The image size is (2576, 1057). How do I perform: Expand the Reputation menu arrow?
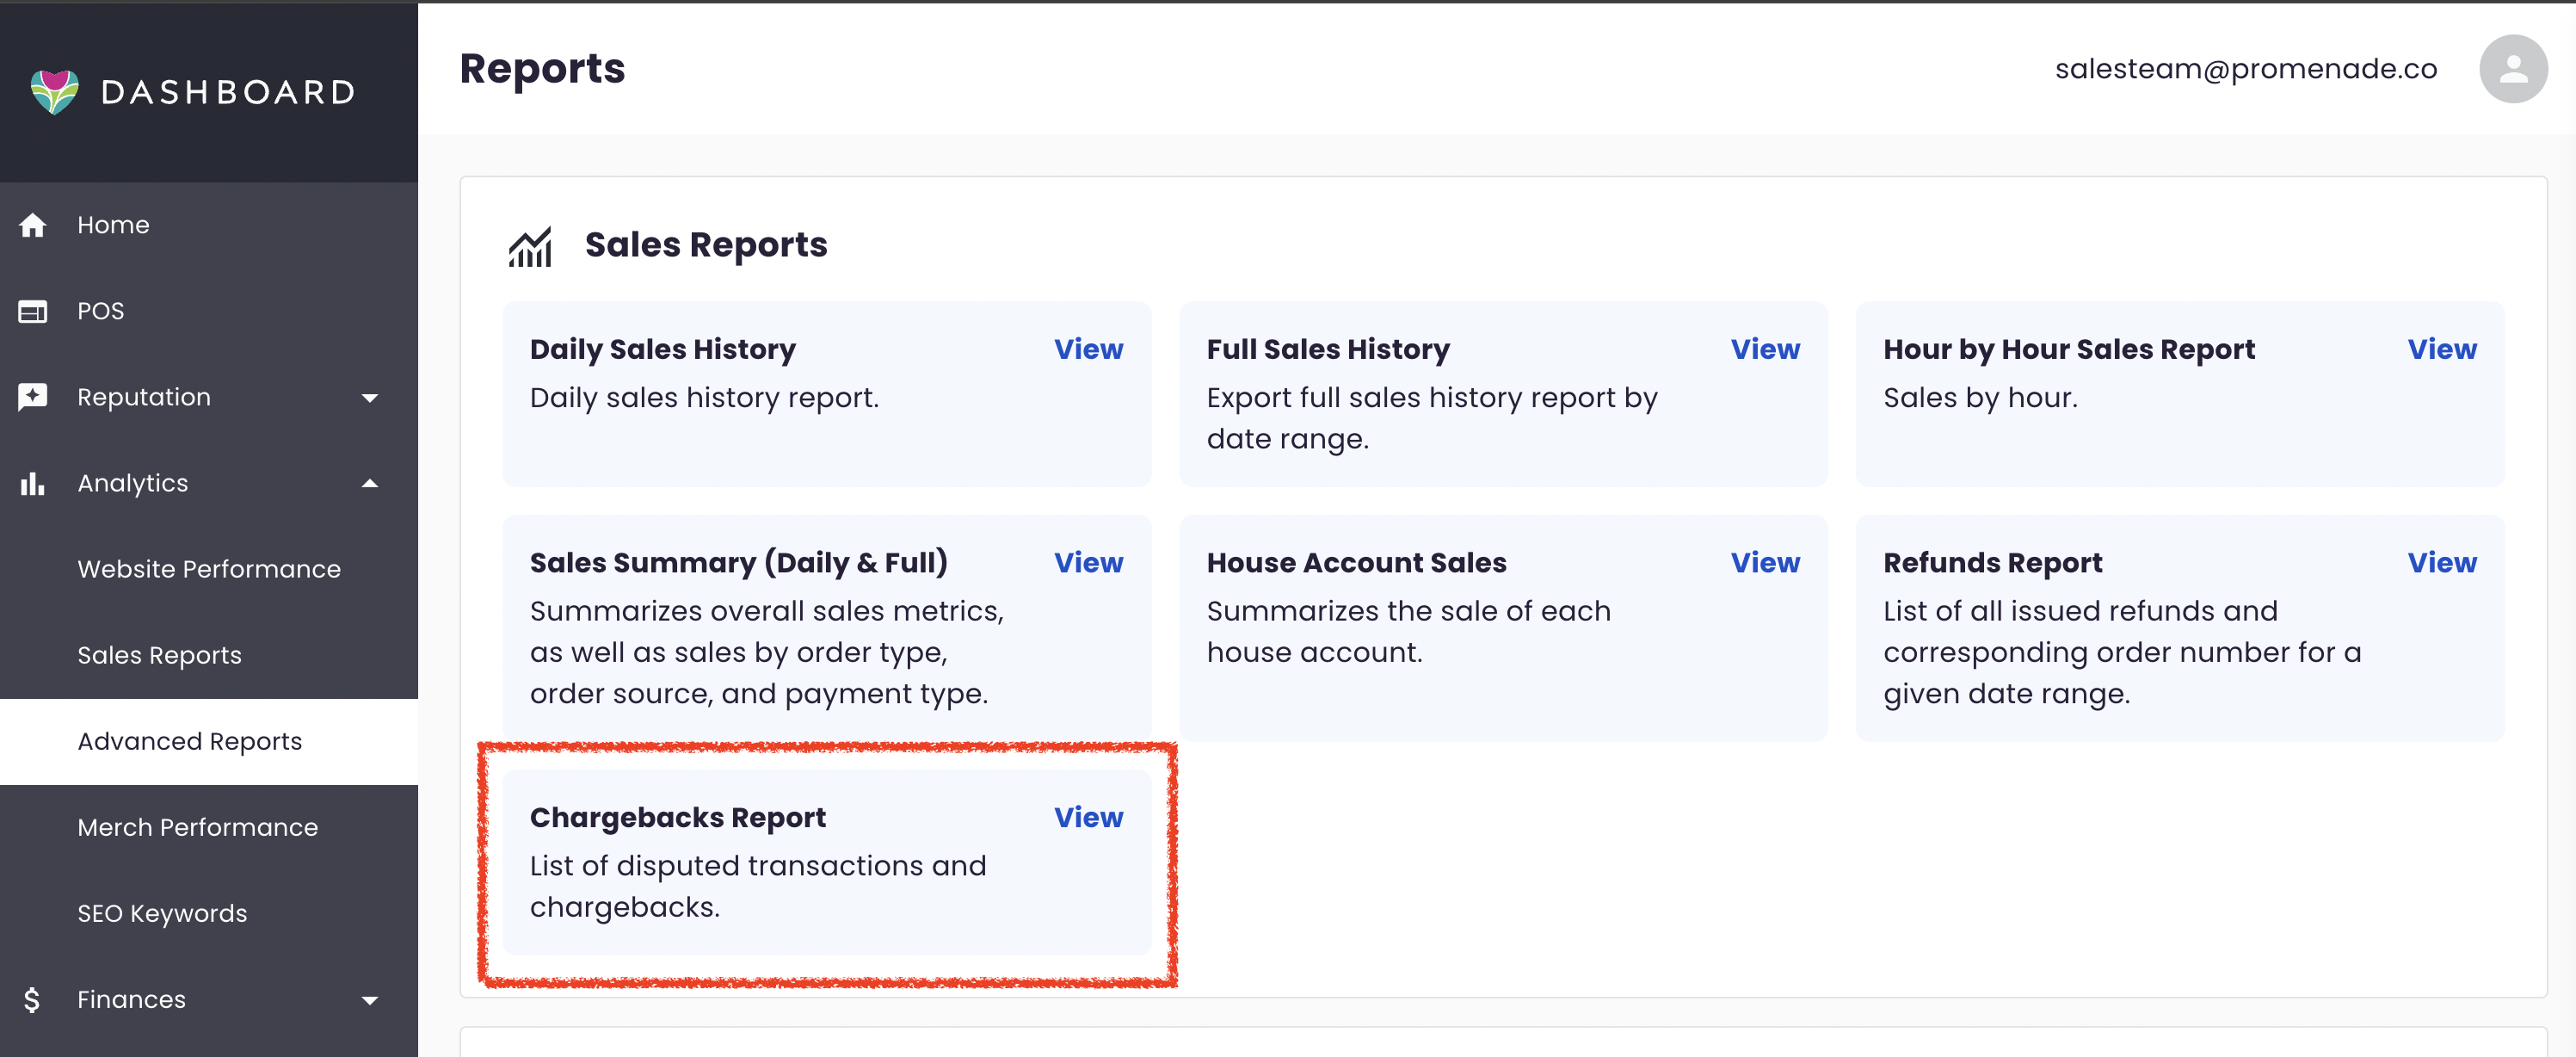370,398
